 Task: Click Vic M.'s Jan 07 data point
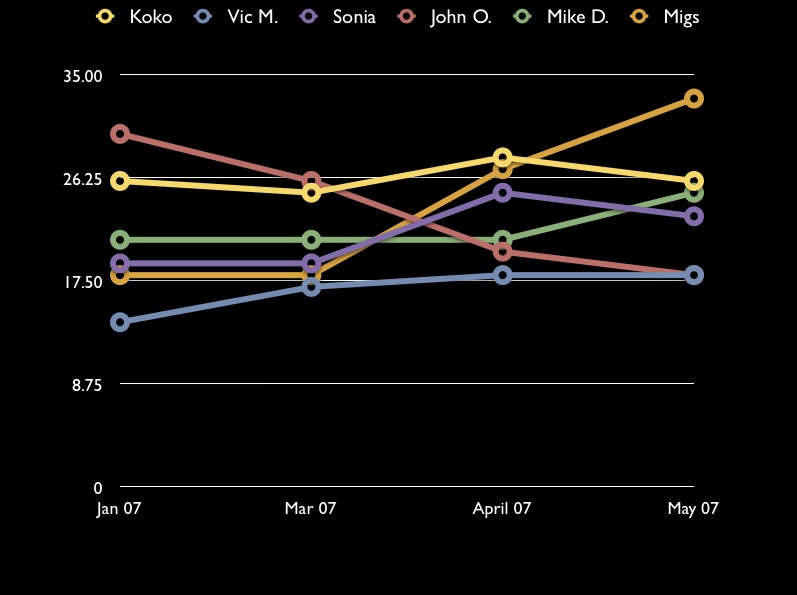120,322
